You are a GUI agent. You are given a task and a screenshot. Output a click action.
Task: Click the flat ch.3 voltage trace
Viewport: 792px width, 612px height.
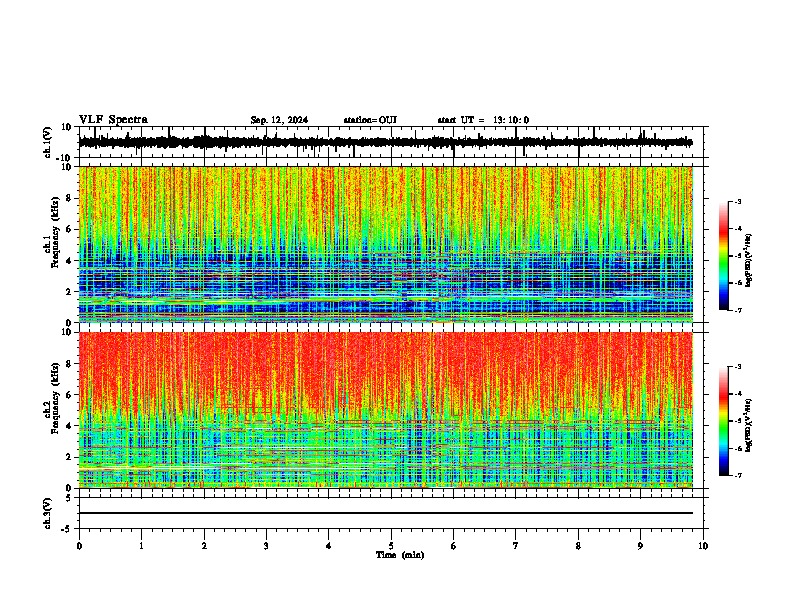tap(385, 513)
